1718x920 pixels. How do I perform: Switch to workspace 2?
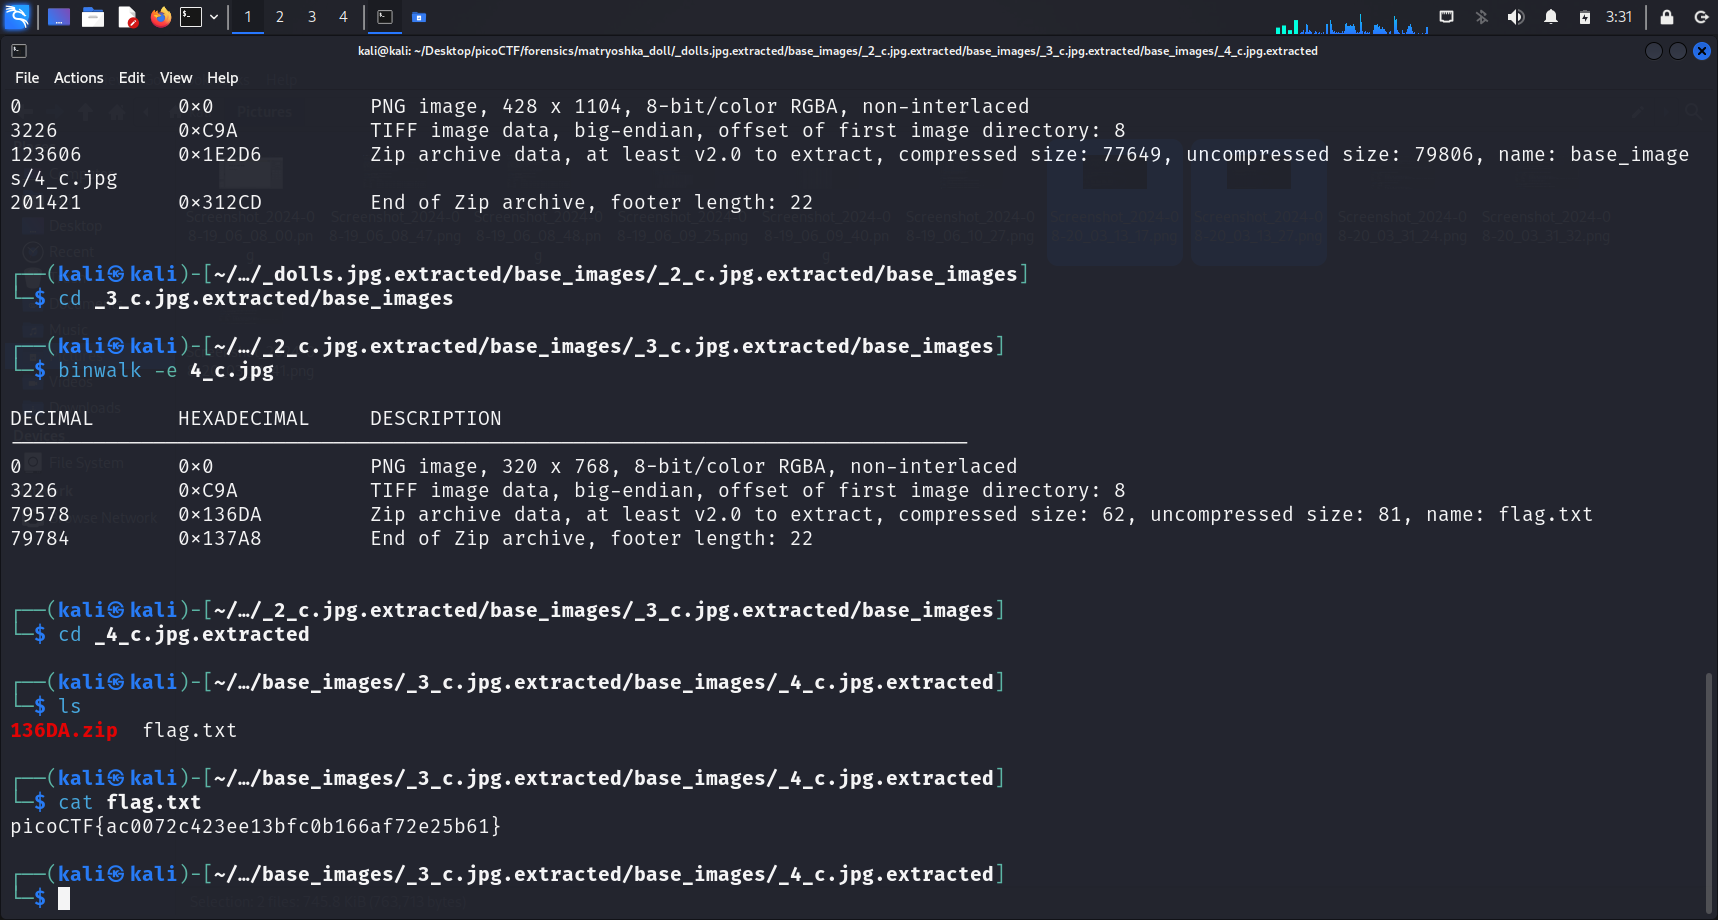[x=280, y=17]
